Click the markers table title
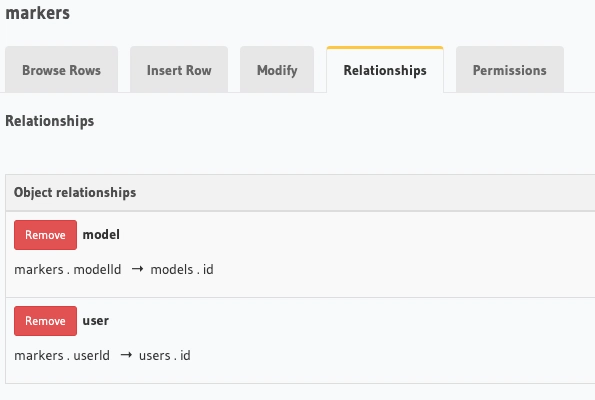This screenshot has height=400, width=595. click(38, 13)
